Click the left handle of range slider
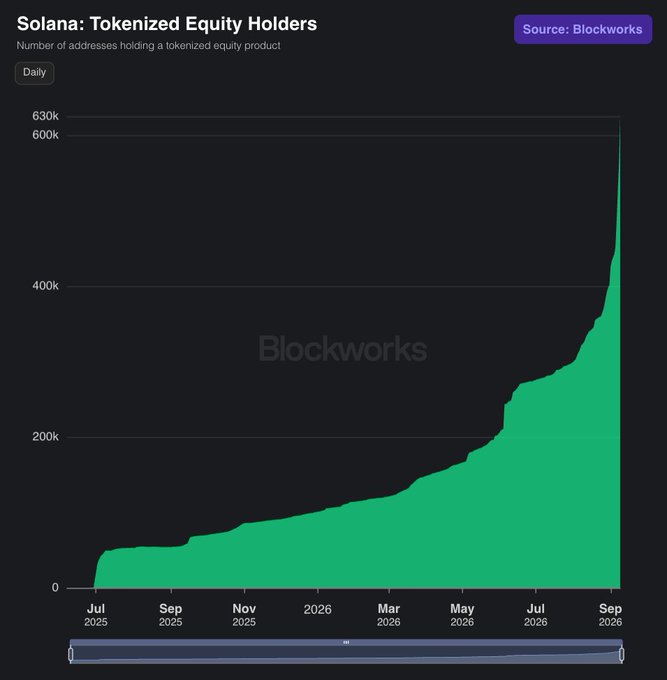 pos(71,654)
